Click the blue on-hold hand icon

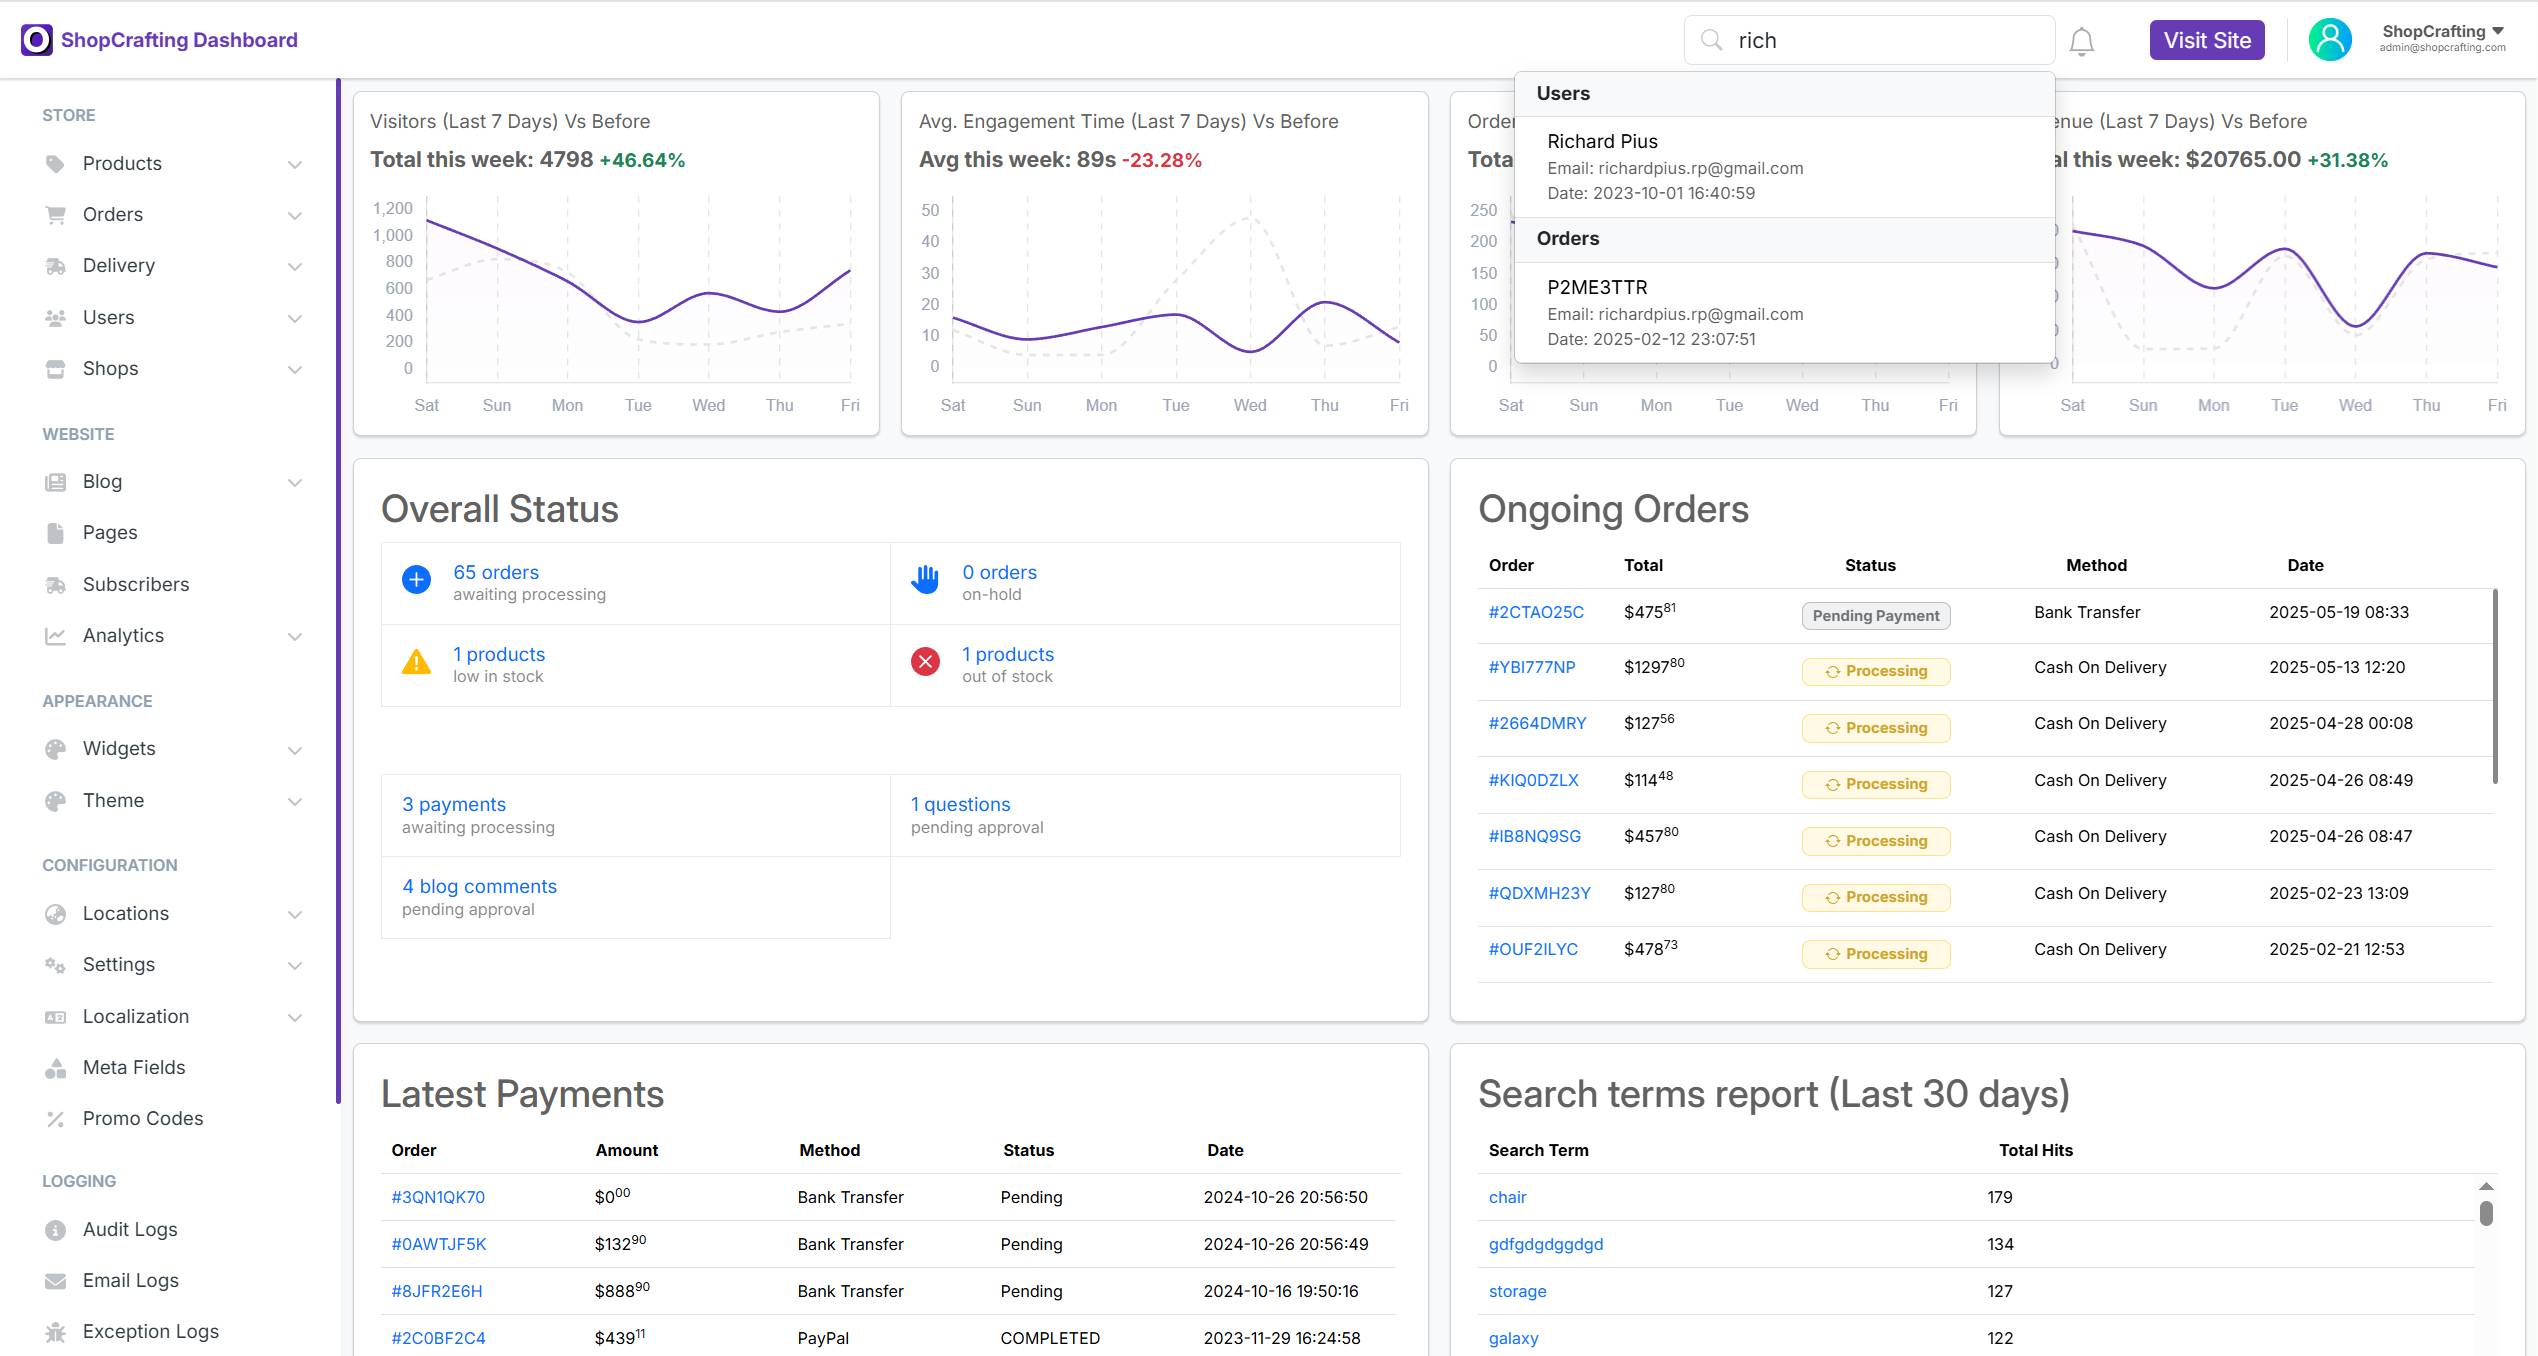[925, 579]
